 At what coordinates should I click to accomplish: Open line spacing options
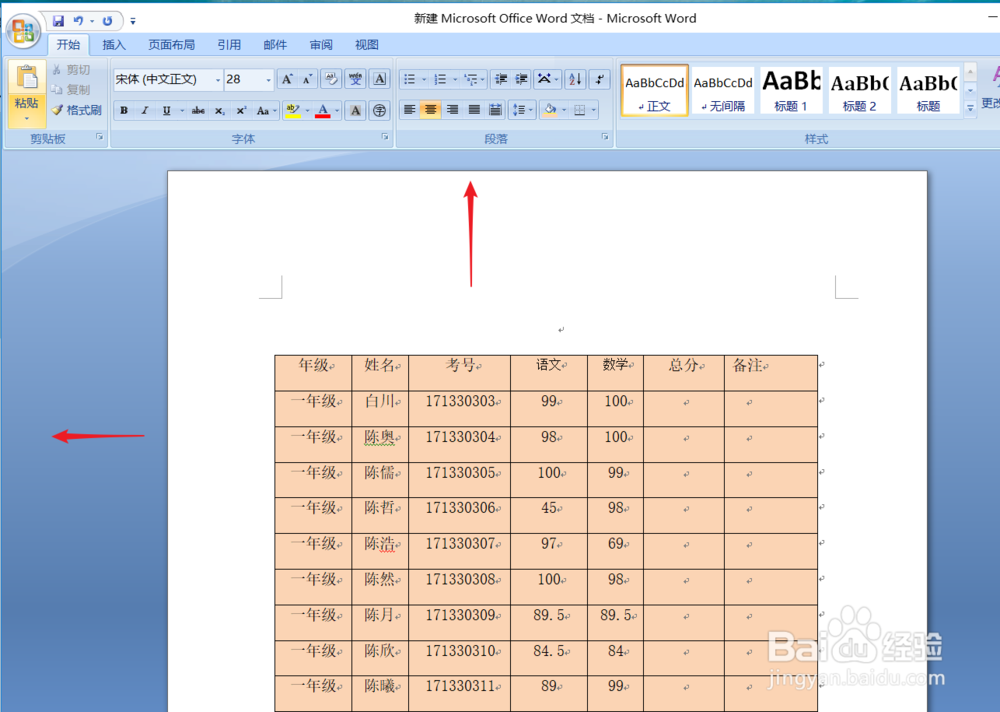point(522,110)
